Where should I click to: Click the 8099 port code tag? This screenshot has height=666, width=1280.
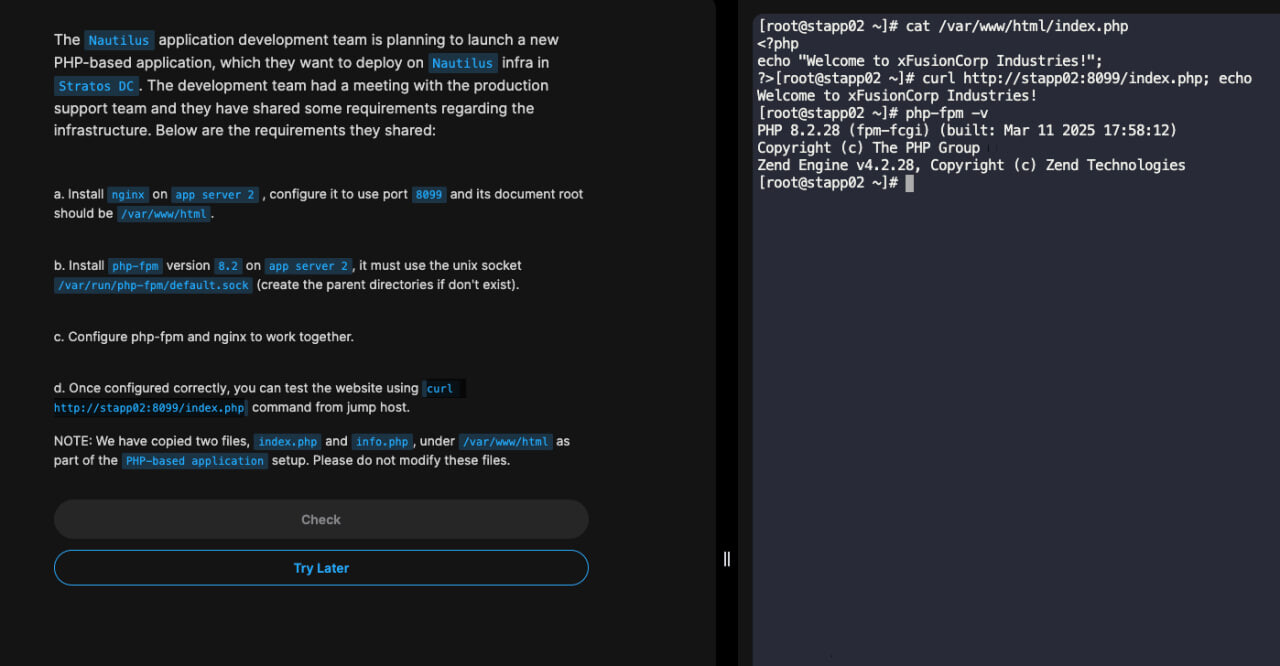pos(429,195)
